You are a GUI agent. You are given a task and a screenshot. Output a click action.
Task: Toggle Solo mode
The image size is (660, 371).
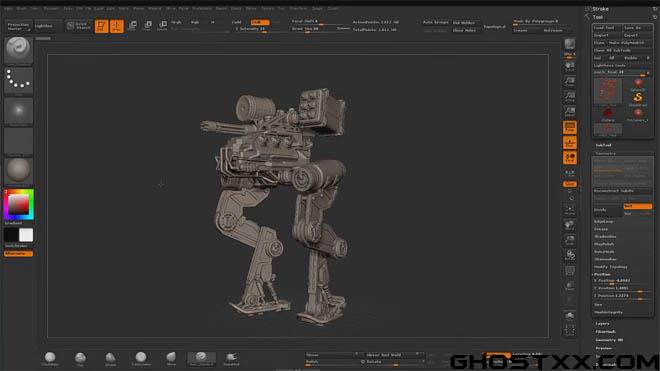(x=570, y=316)
